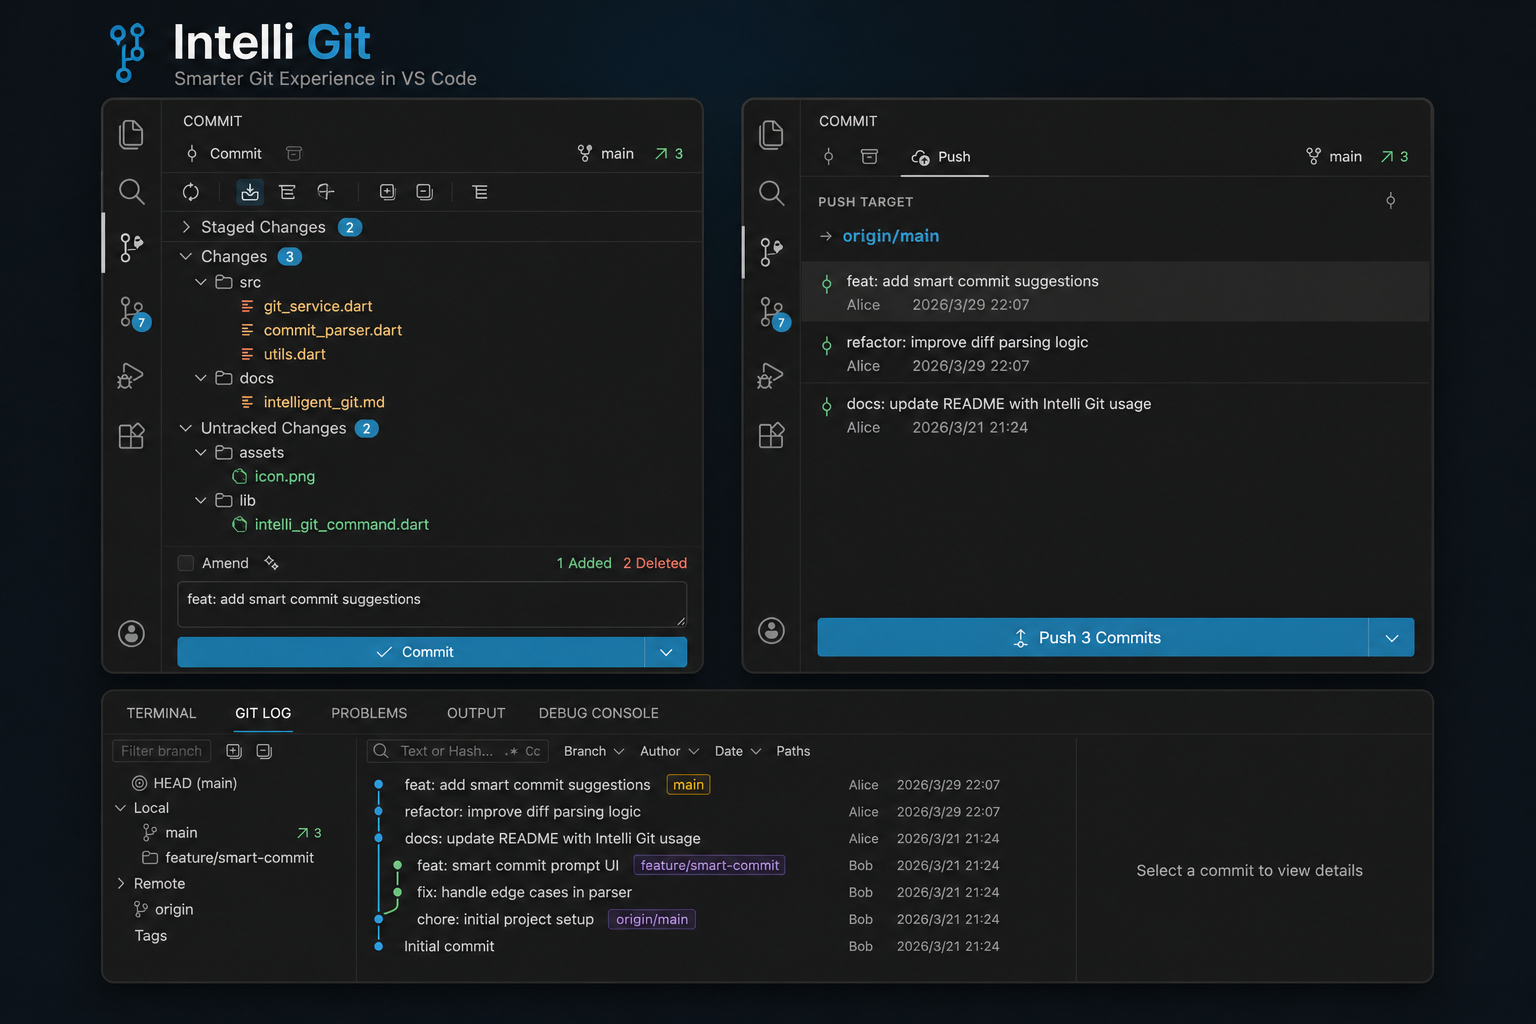Click main branch indicator in left commit header
This screenshot has height=1024, width=1536.
point(606,153)
